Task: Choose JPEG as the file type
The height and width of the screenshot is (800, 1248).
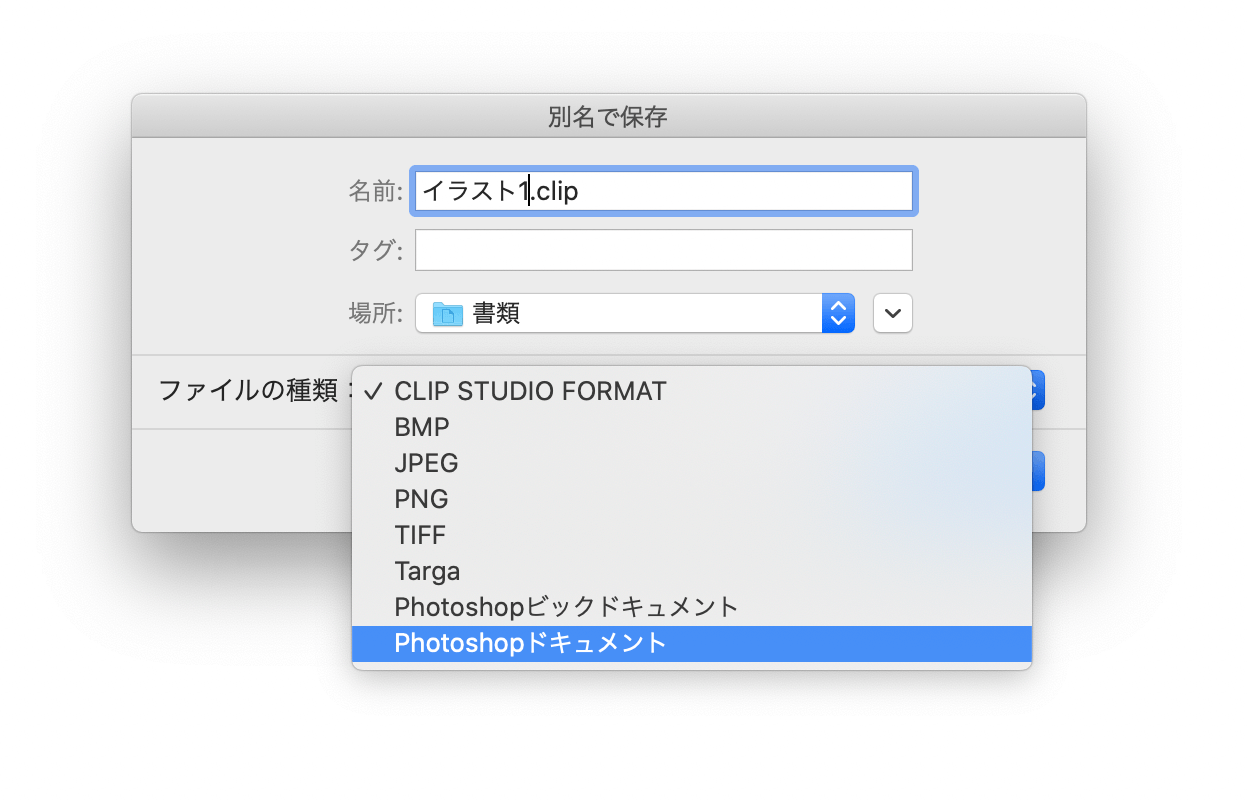Action: [x=427, y=463]
